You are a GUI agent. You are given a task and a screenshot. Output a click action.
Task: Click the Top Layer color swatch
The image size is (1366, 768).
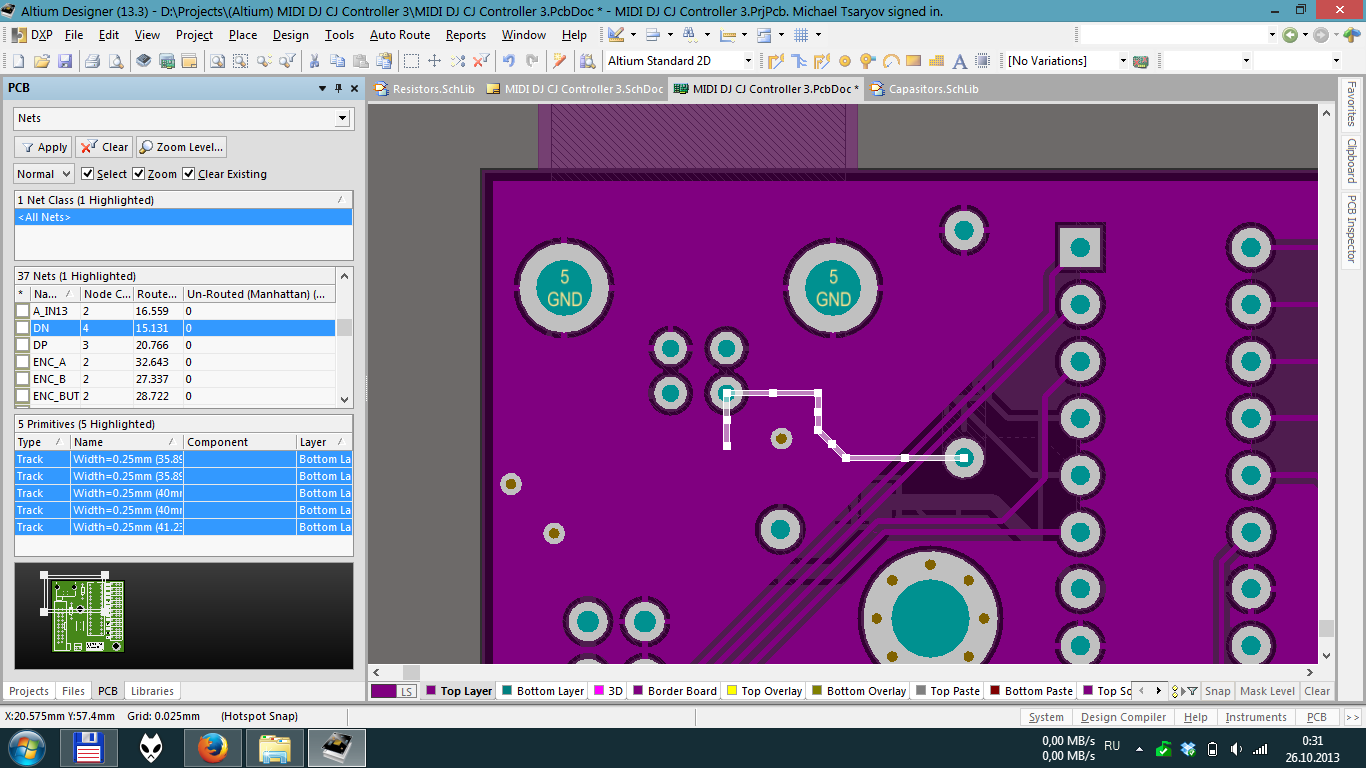[431, 691]
